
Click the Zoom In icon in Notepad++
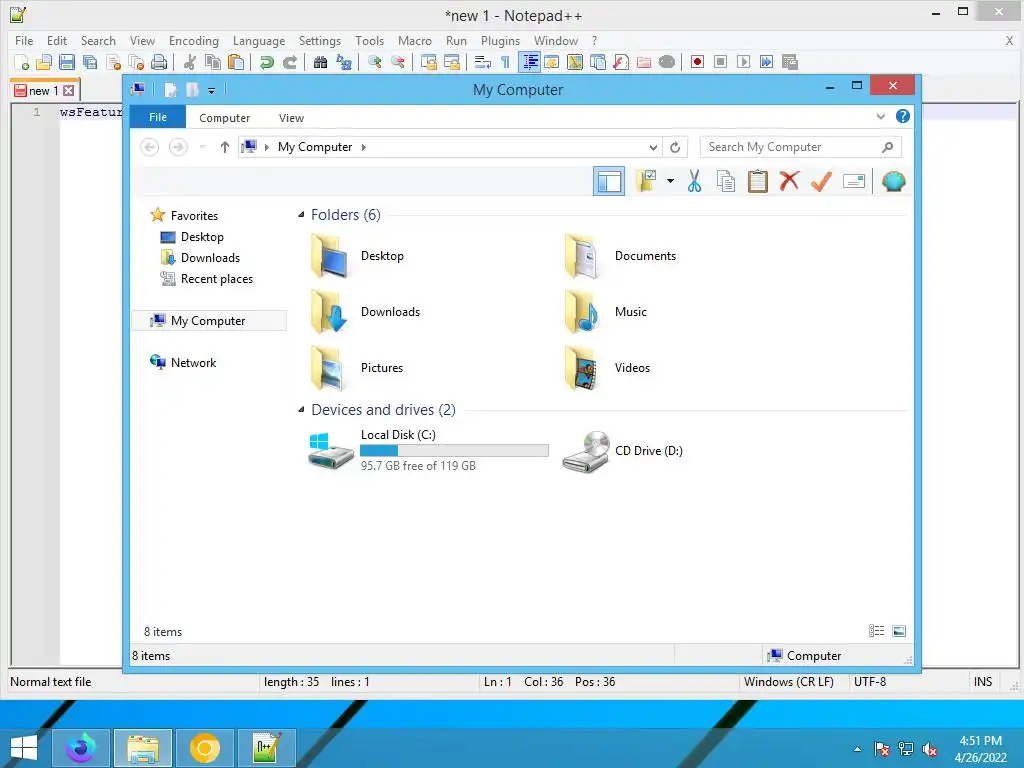pyautogui.click(x=375, y=62)
